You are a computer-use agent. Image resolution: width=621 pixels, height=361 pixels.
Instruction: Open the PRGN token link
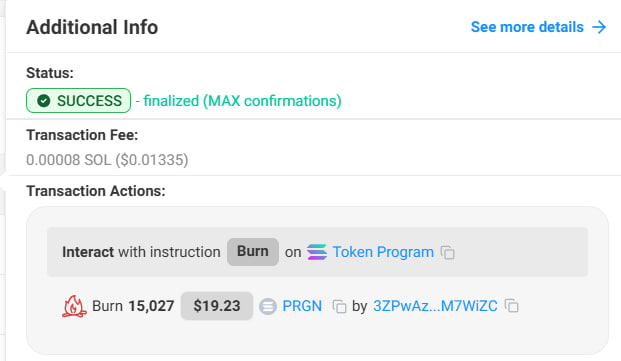click(302, 306)
